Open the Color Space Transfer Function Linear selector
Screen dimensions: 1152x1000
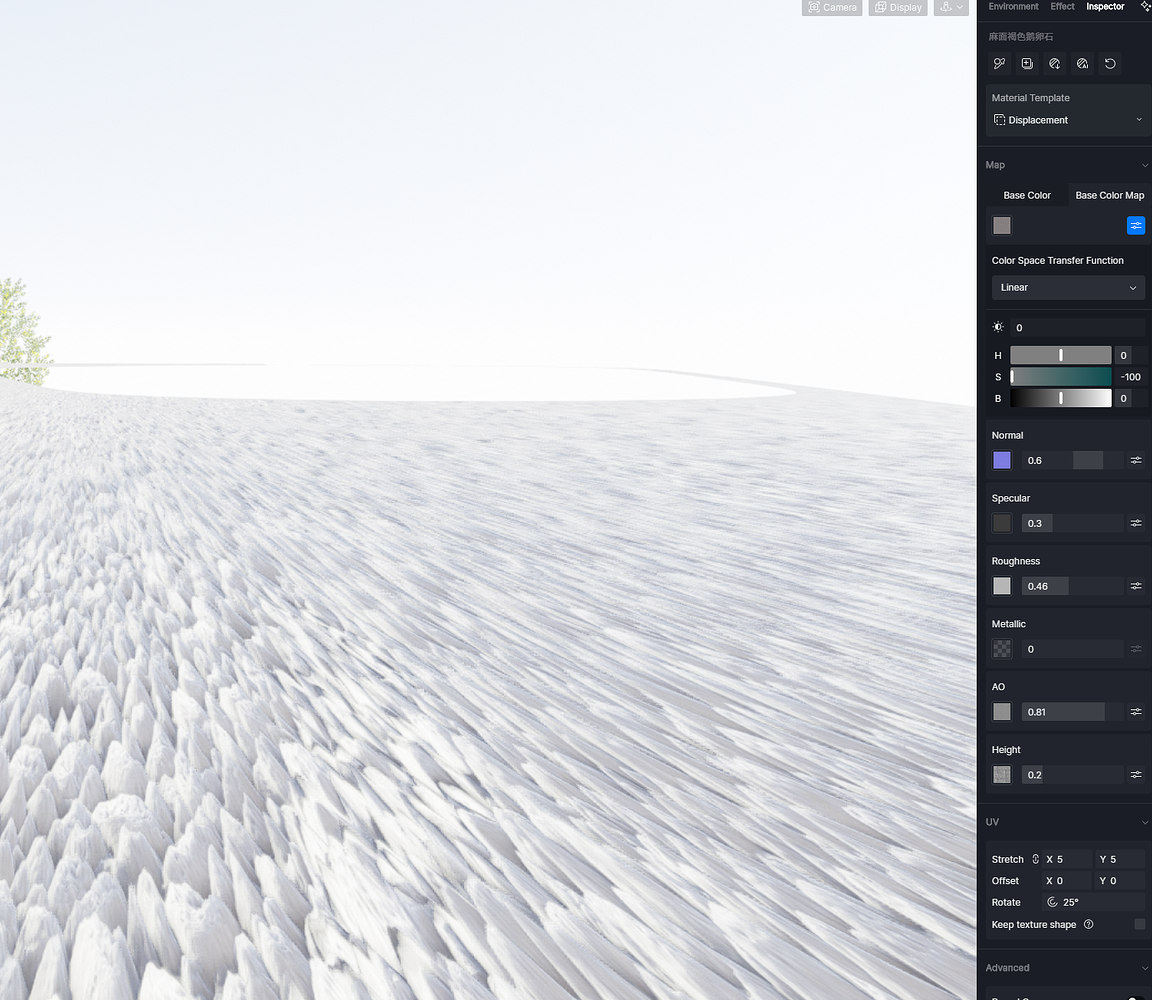coord(1067,287)
